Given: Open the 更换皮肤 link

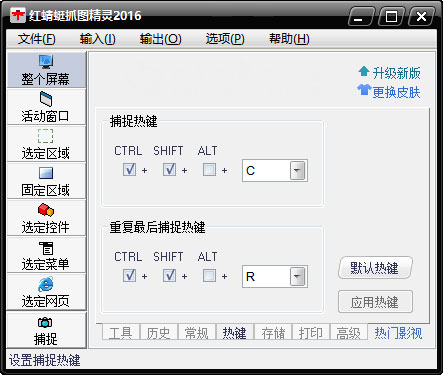Looking at the screenshot, I should (x=396, y=92).
